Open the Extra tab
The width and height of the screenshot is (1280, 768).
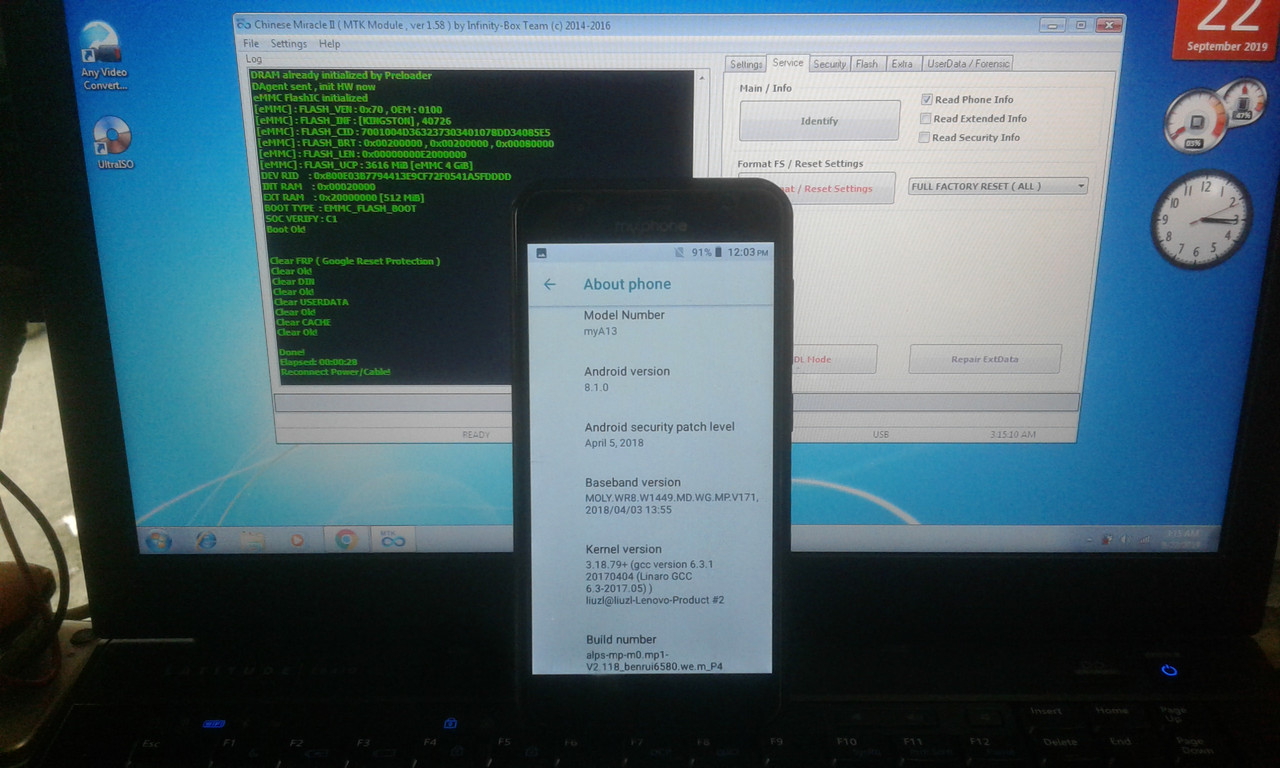coord(902,64)
